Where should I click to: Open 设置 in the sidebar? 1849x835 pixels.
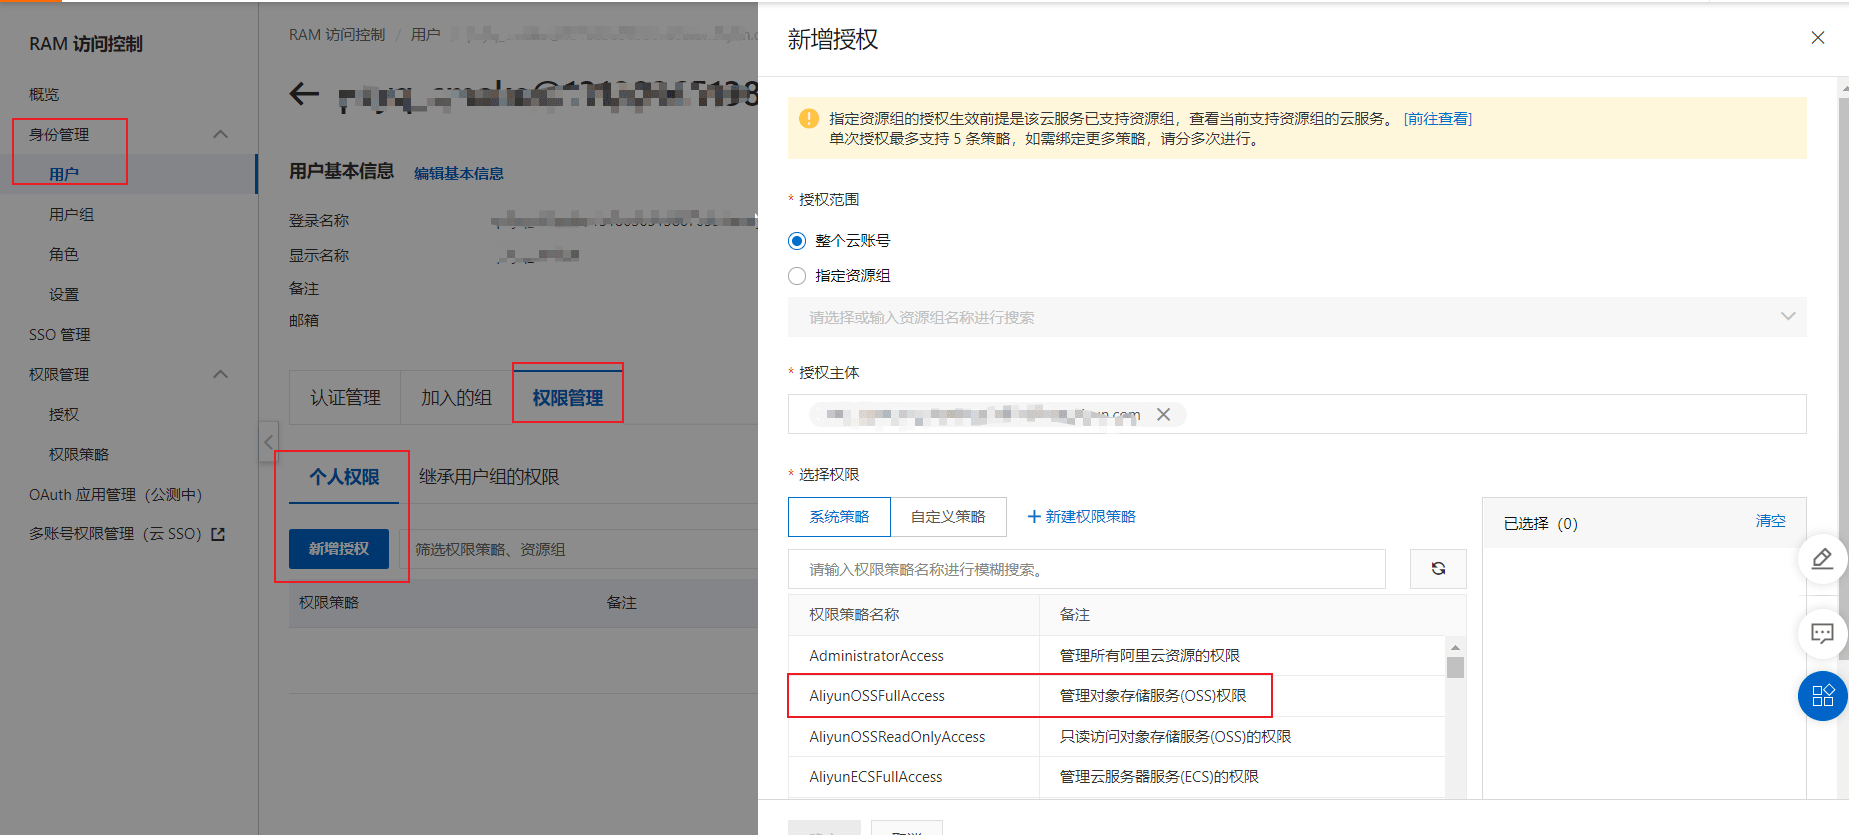click(64, 294)
